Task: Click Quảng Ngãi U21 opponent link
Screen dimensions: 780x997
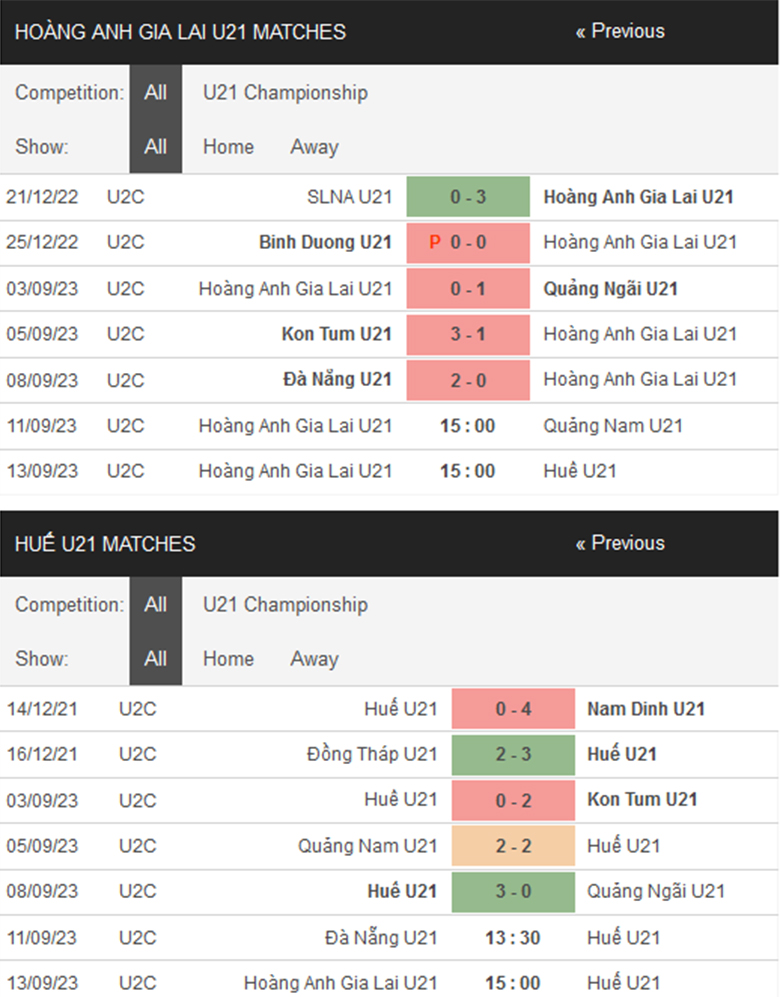Action: tap(608, 288)
